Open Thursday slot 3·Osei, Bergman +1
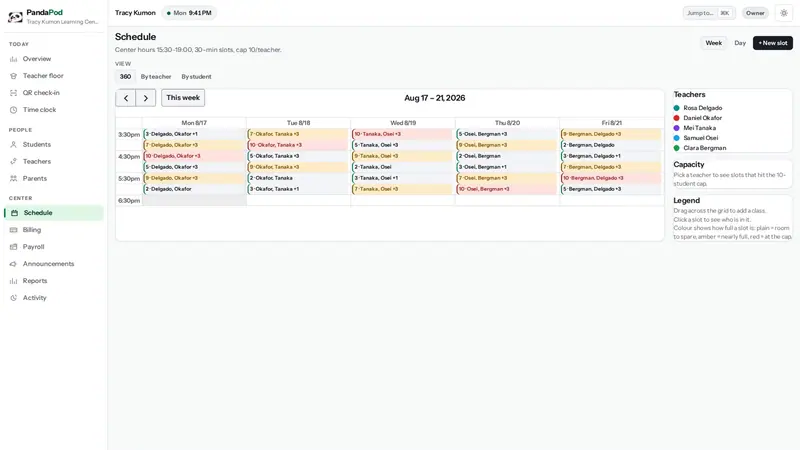Screen dimensions: 800x450 (507, 167)
